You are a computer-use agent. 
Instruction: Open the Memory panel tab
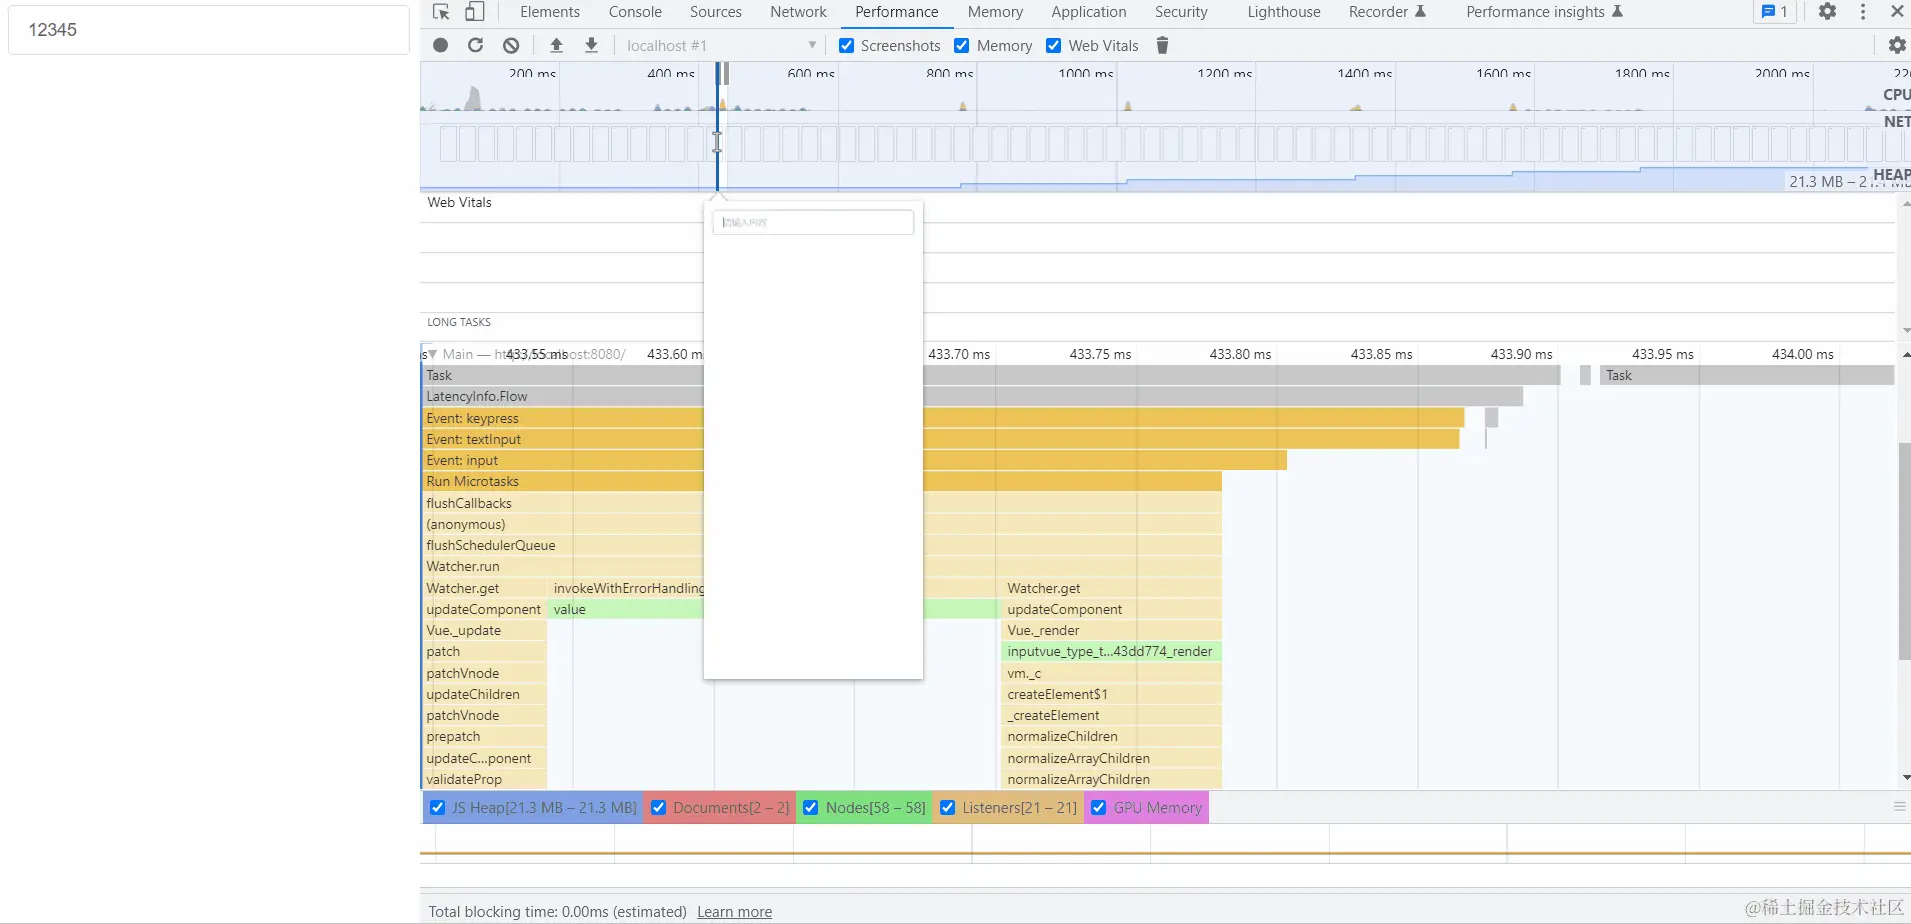[x=995, y=12]
